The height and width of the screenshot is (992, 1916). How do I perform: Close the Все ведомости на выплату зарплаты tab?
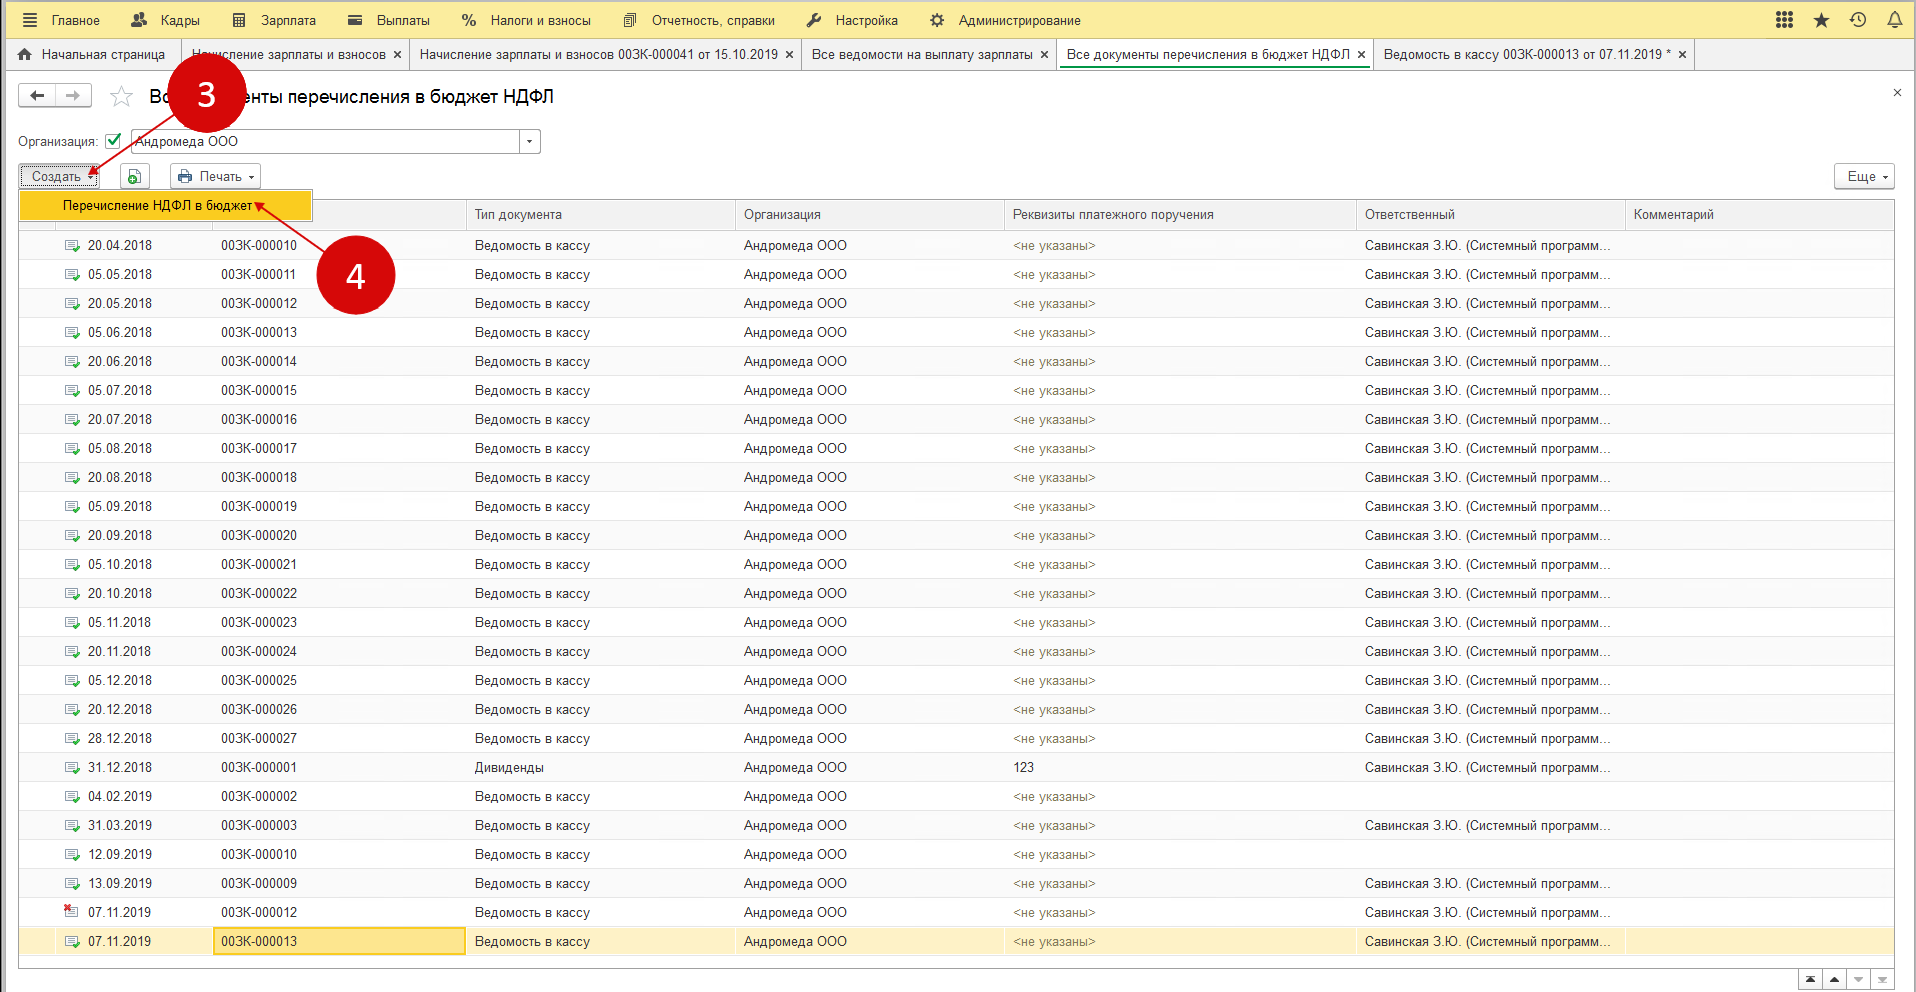click(x=1044, y=55)
